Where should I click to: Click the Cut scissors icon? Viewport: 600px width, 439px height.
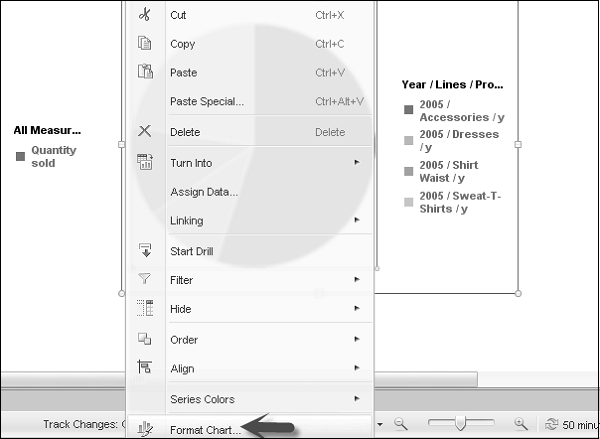click(144, 15)
